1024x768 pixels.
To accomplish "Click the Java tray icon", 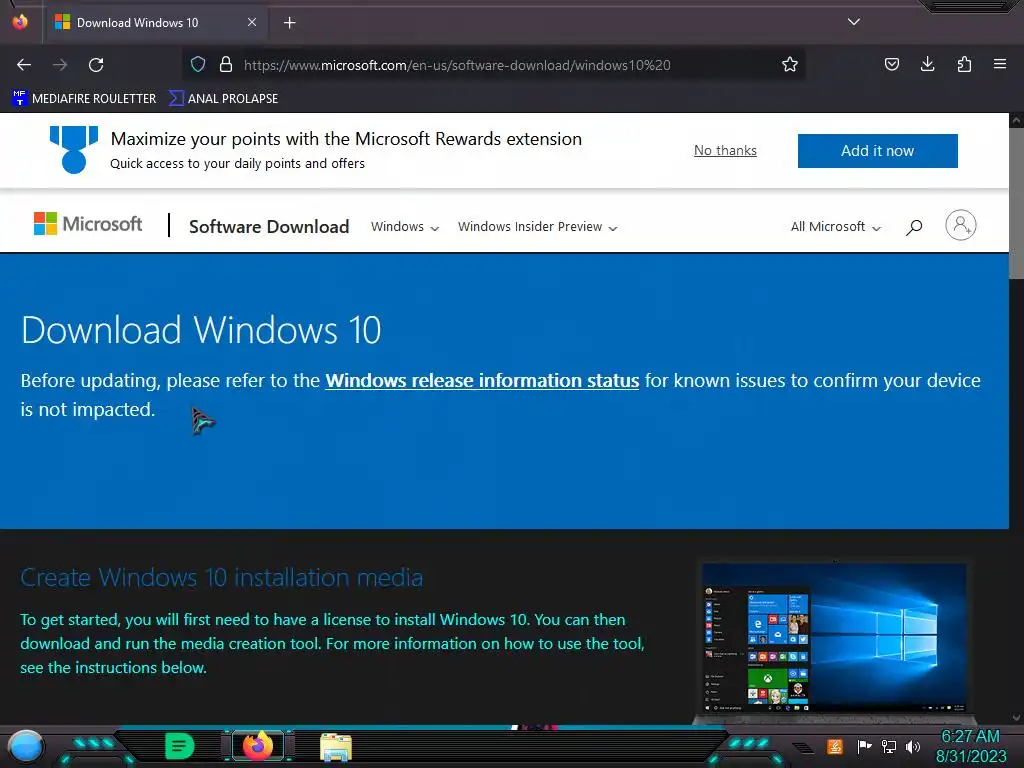I will (x=835, y=746).
